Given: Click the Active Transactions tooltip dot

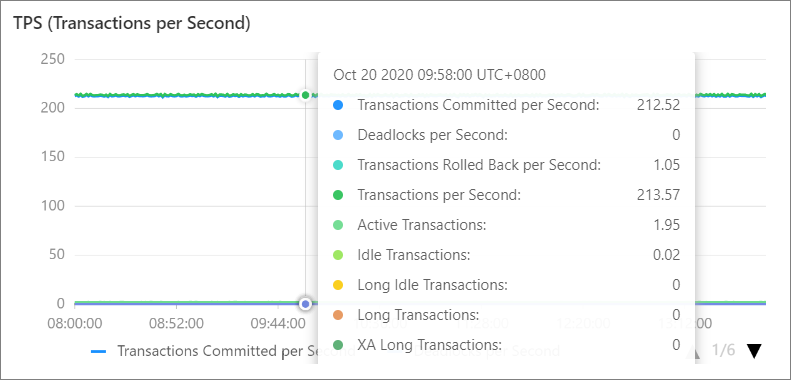Looking at the screenshot, I should coord(338,225).
